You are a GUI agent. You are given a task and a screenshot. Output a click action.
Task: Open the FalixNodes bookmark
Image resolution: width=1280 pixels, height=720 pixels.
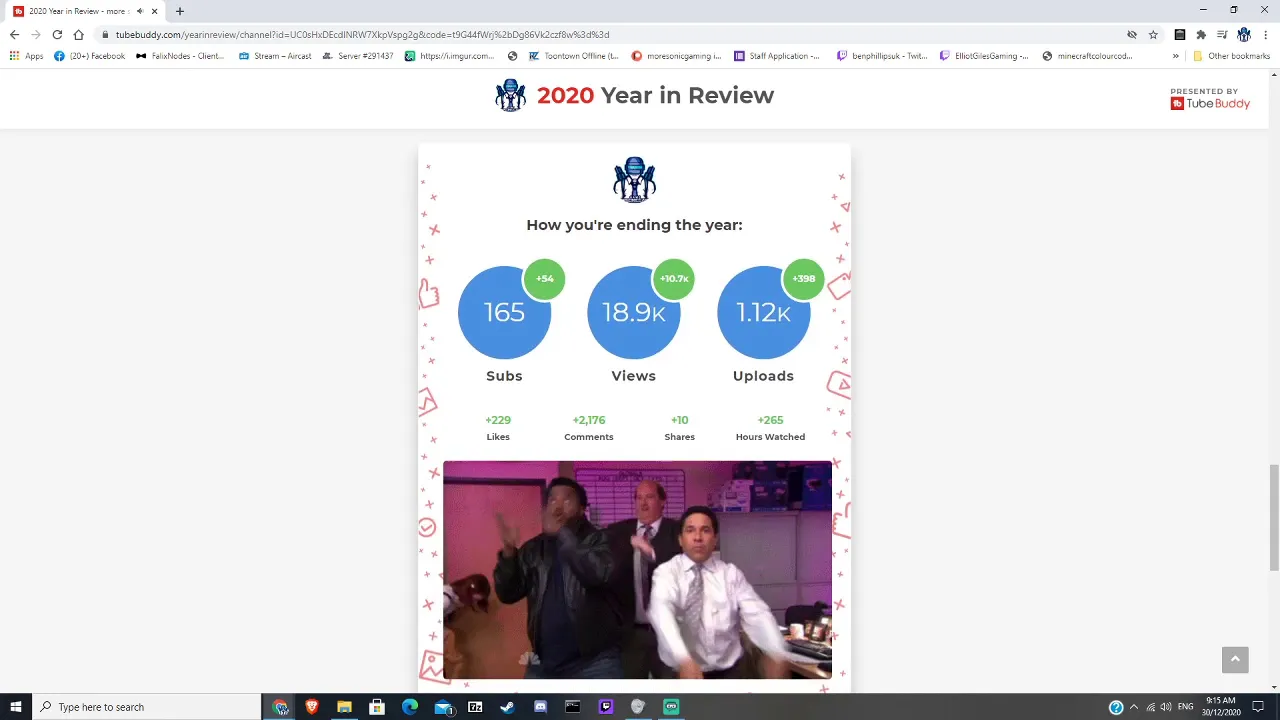point(180,56)
